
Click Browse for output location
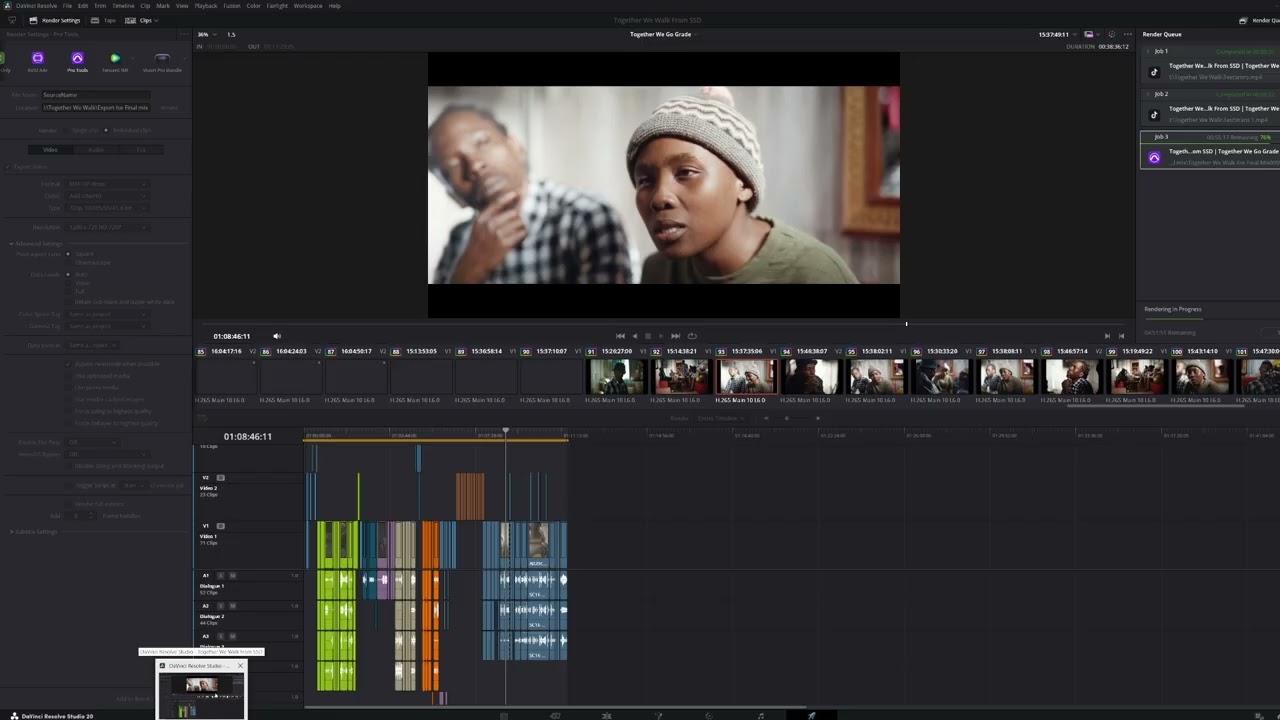170,108
